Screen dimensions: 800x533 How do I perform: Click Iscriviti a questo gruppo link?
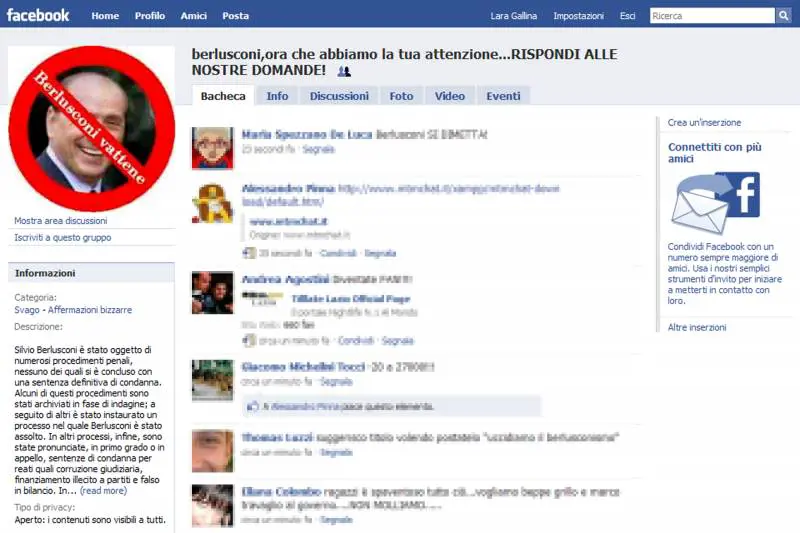tap(63, 238)
